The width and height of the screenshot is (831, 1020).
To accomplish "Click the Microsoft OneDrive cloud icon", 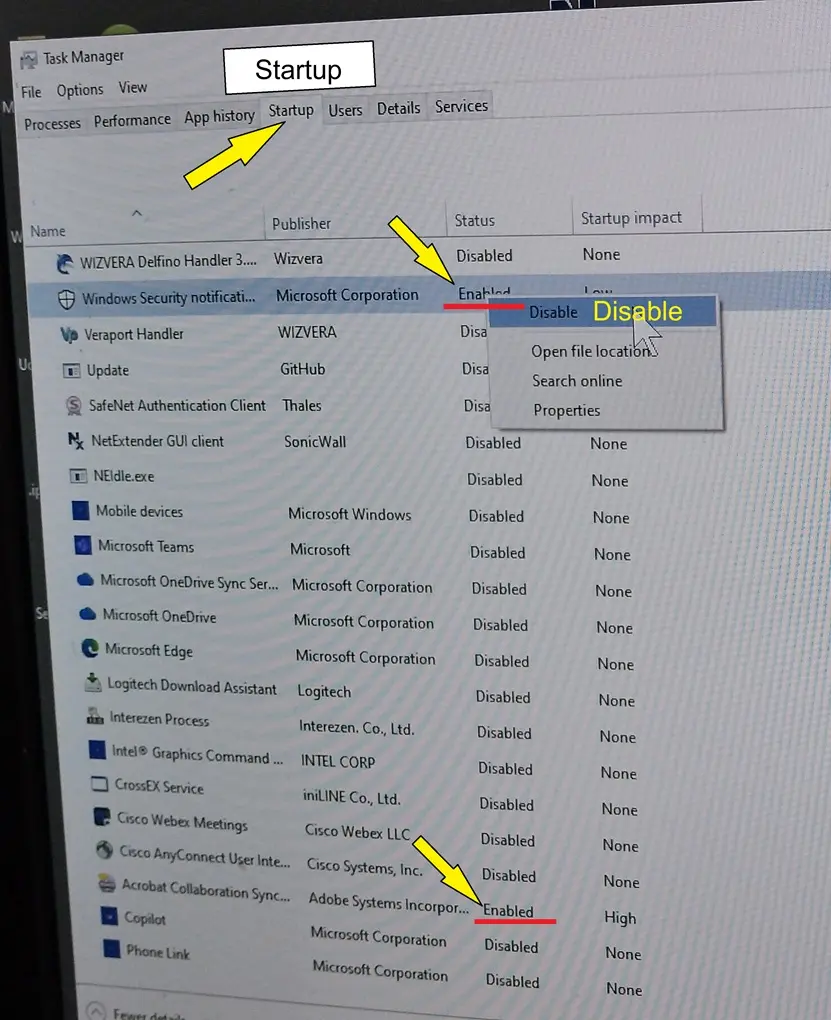I will pos(87,613).
